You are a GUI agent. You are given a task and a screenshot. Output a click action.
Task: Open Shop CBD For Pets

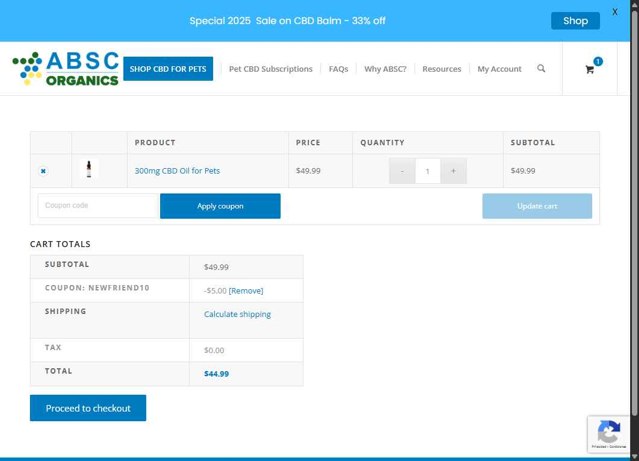point(168,69)
